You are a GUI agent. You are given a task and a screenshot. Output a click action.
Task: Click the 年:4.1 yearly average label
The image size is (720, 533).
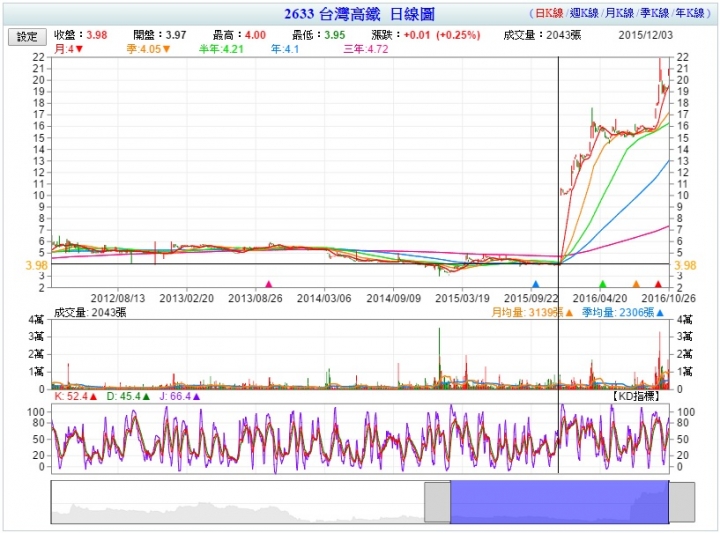coord(285,49)
